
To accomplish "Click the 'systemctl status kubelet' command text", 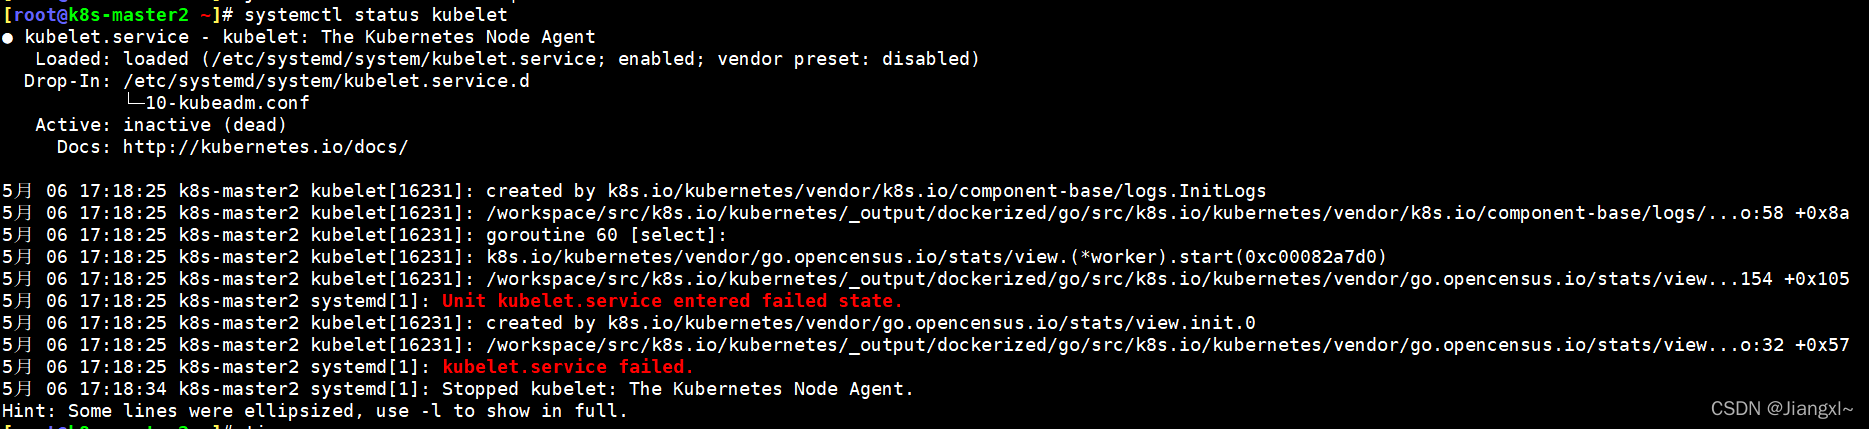I will [376, 15].
